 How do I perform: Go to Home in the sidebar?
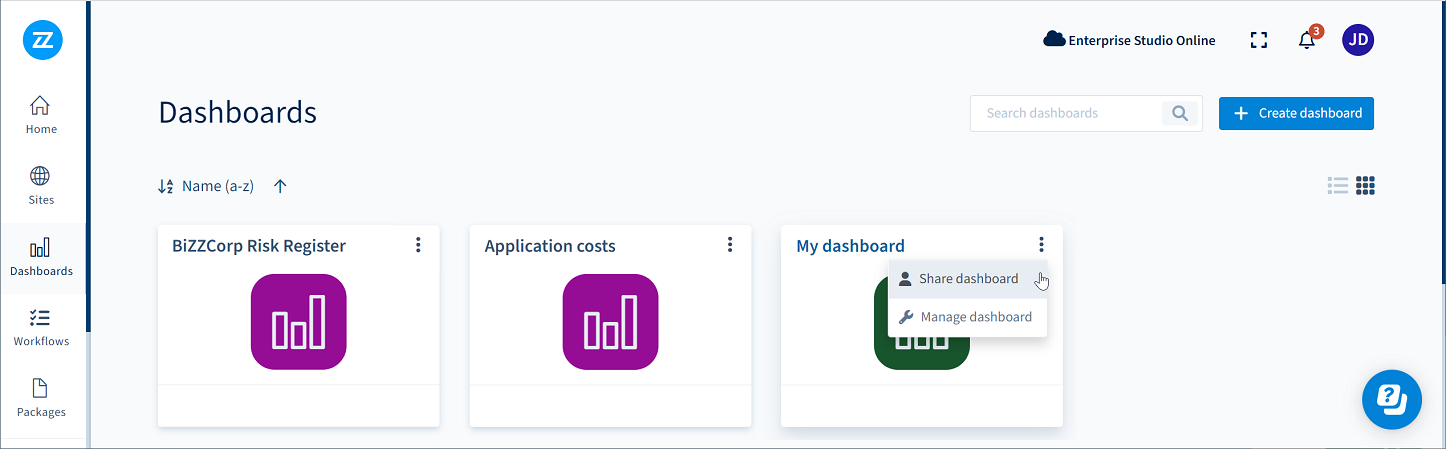[x=41, y=115]
